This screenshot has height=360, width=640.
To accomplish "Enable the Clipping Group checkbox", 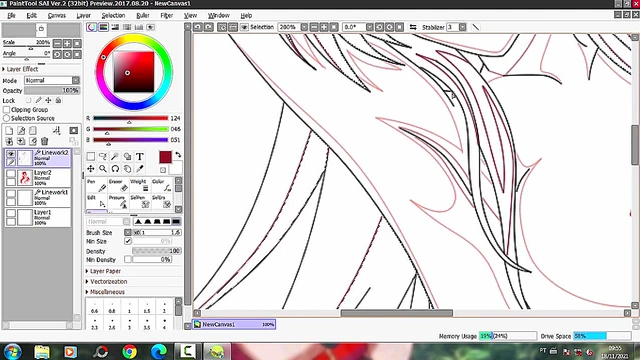I will [6, 110].
